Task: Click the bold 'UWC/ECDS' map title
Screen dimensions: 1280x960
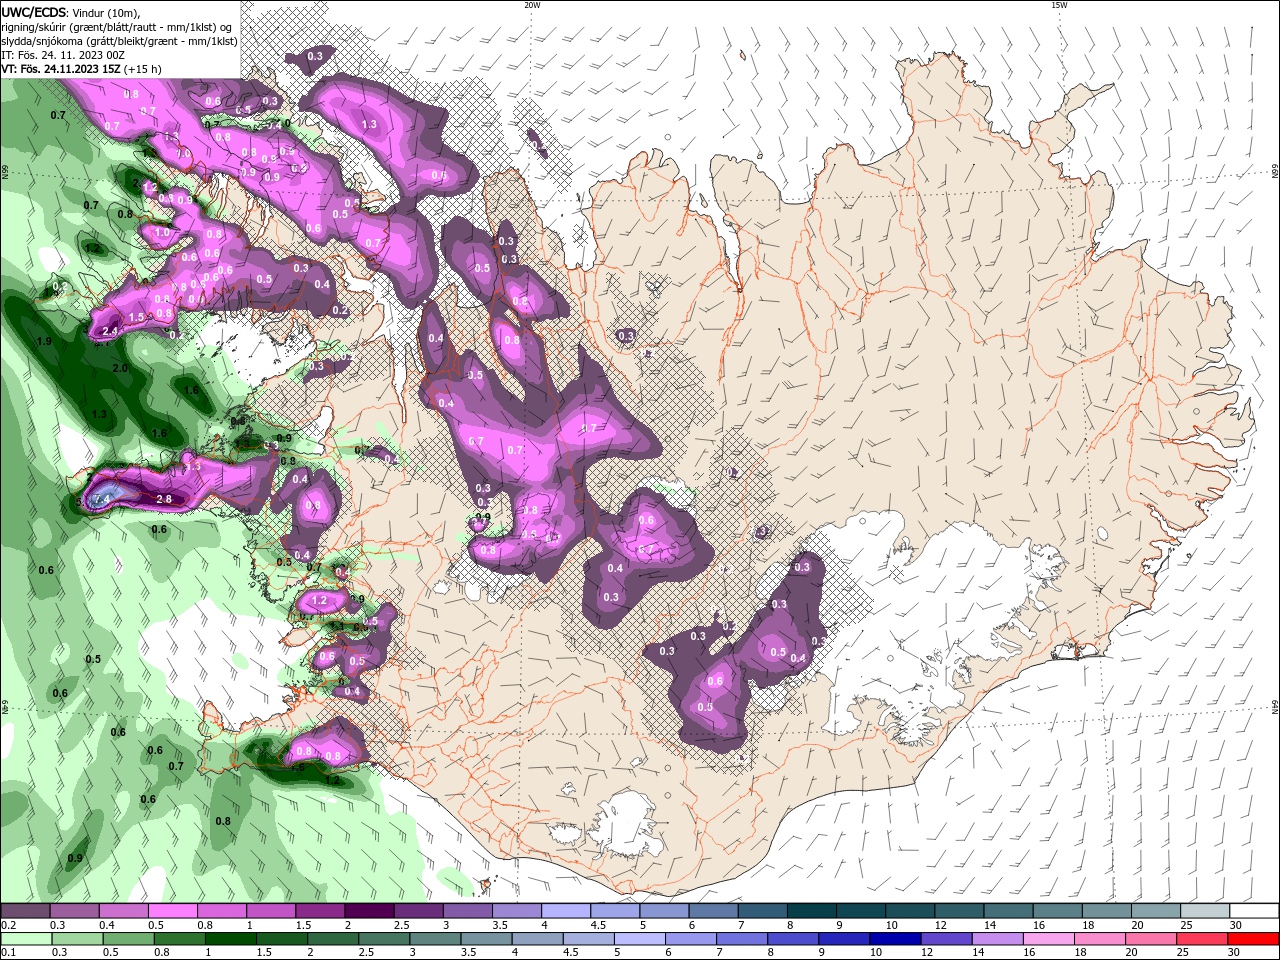Action: 34,12
